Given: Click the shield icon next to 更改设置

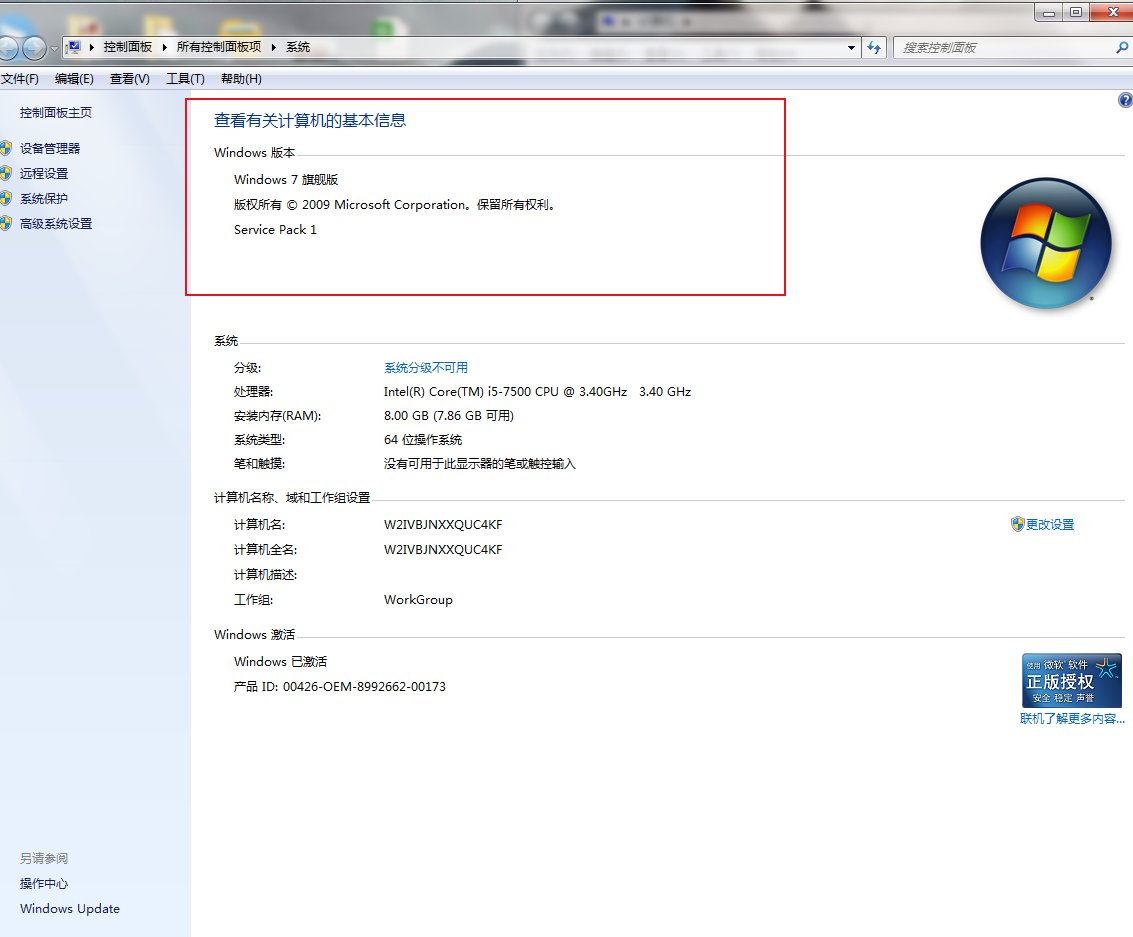Looking at the screenshot, I should click(1017, 523).
